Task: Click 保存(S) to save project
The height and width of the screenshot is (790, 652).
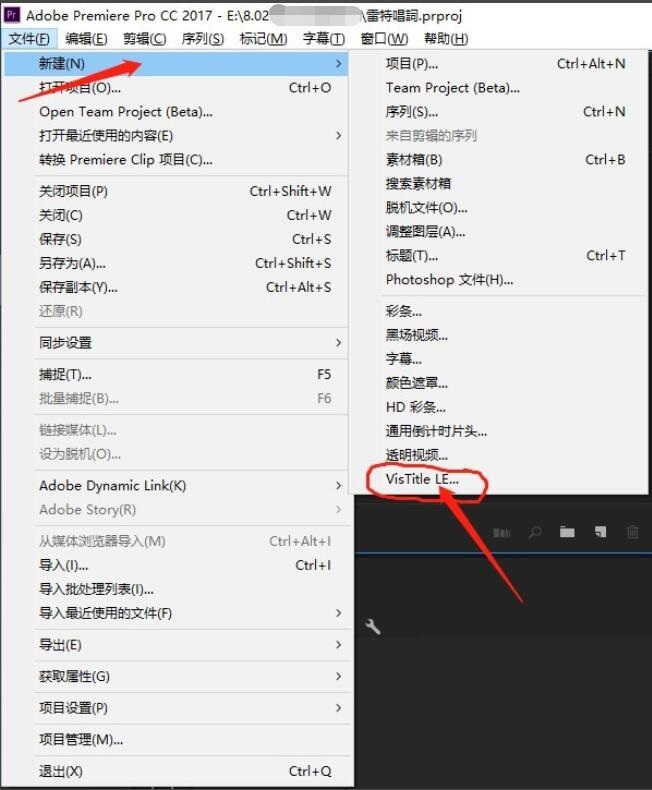Action: (x=176, y=239)
